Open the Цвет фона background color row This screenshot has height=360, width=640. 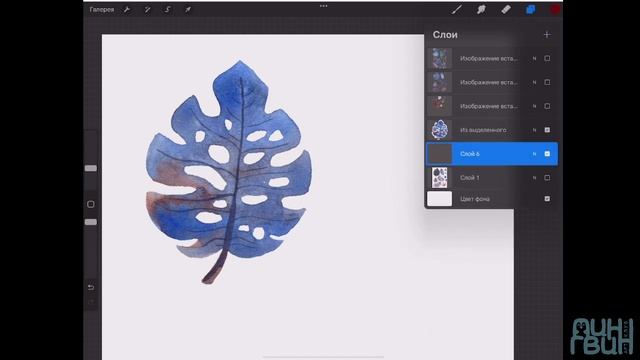[x=491, y=199]
